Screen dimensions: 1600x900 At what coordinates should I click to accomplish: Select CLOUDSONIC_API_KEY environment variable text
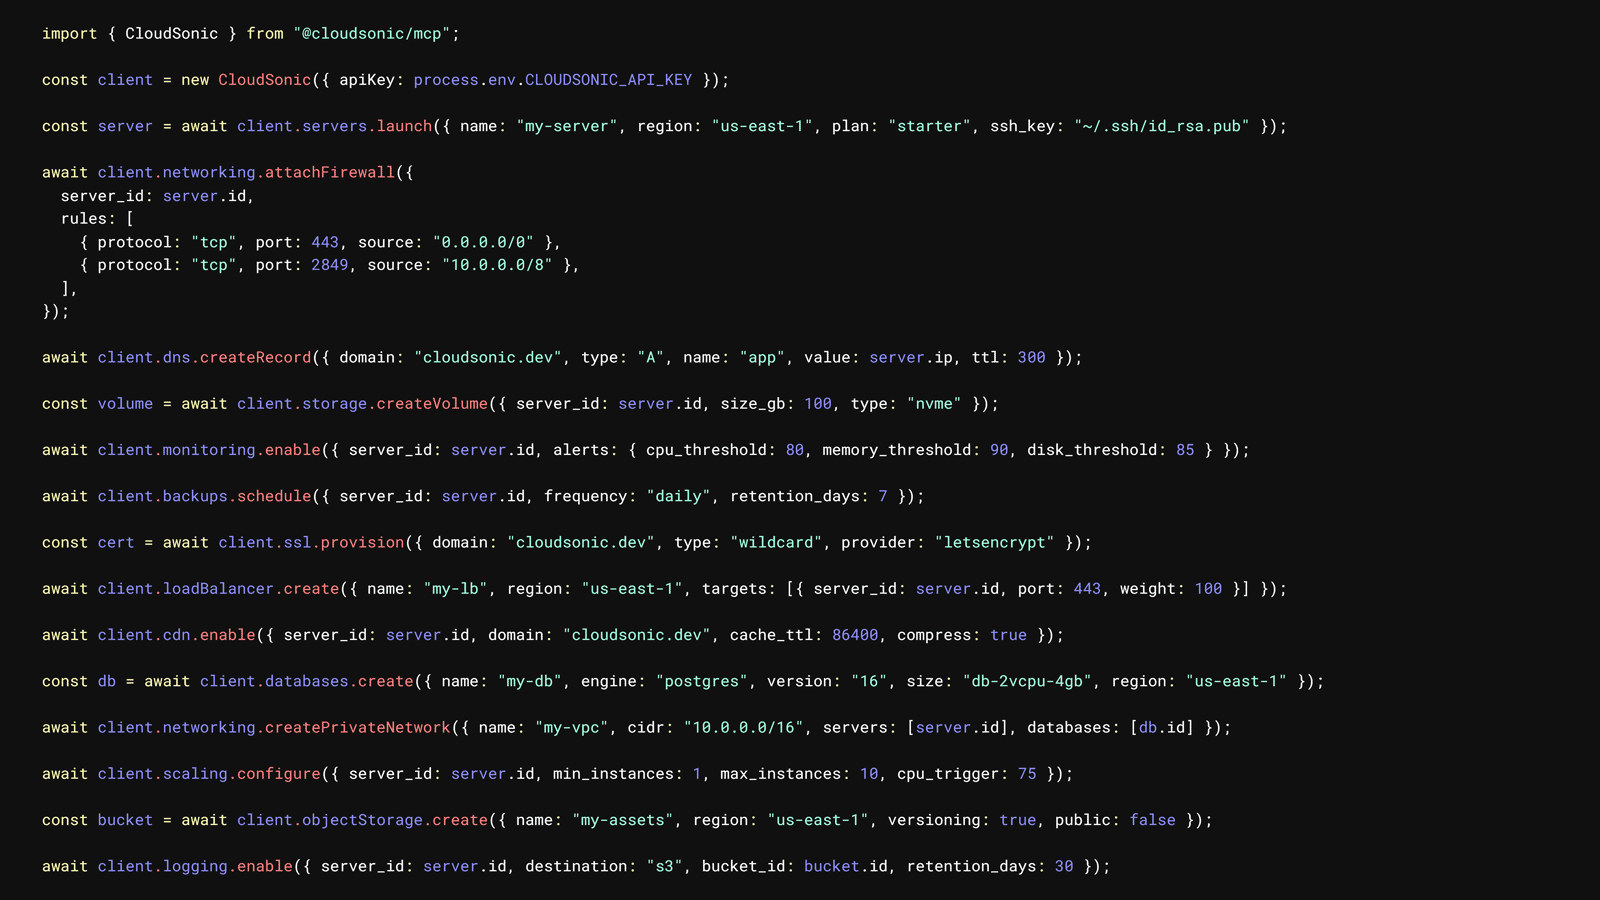click(608, 80)
